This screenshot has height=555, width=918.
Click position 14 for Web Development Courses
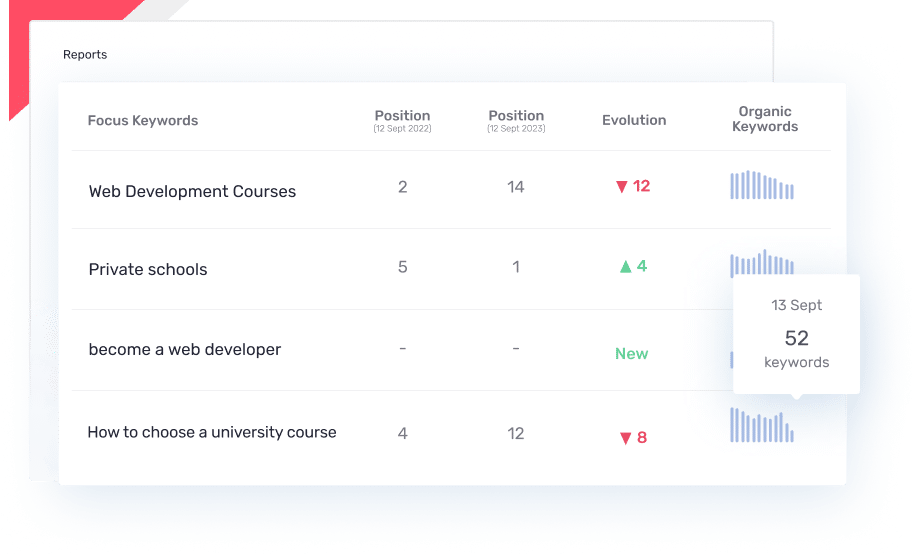pyautogui.click(x=515, y=187)
